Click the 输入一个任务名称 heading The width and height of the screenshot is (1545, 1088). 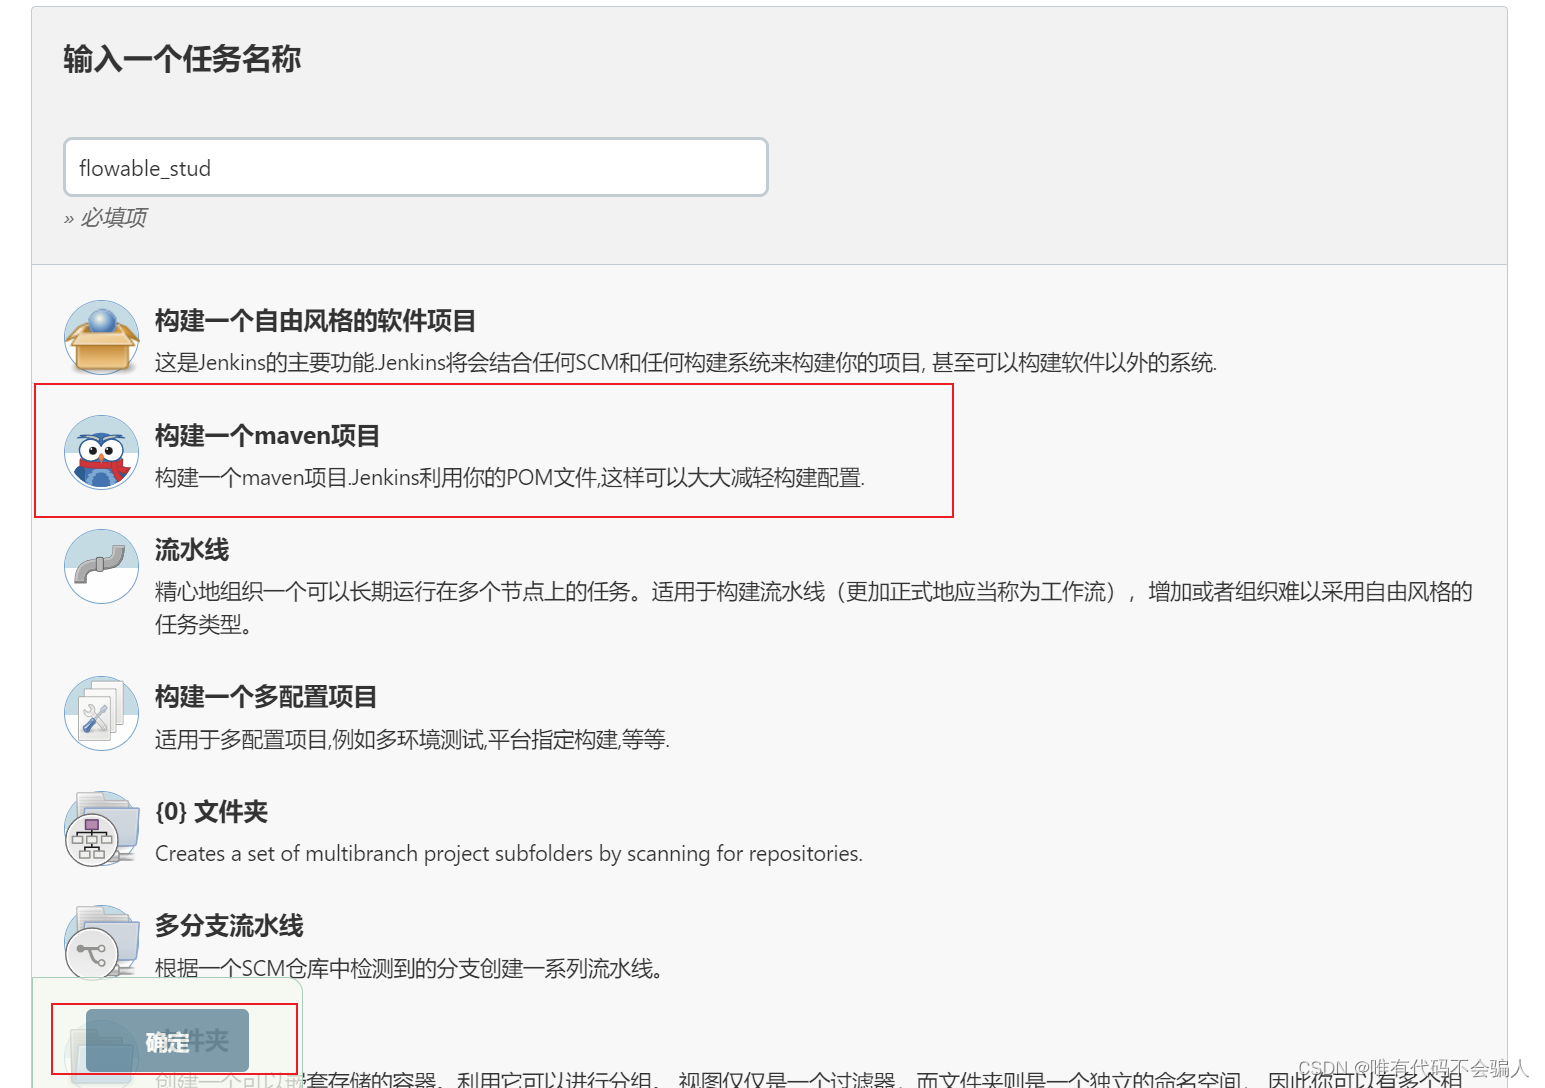pyautogui.click(x=182, y=59)
